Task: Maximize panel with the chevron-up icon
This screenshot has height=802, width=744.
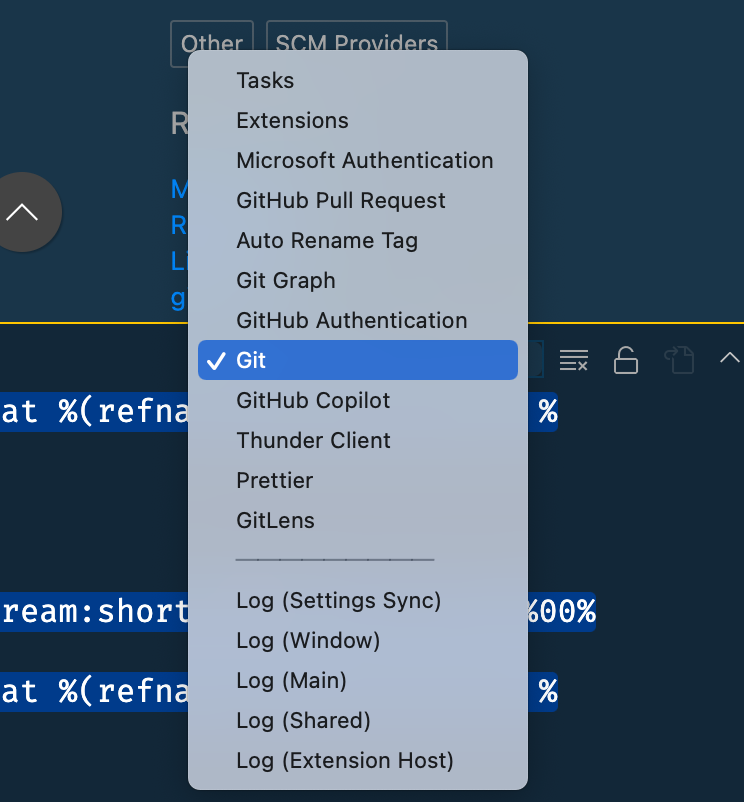Action: 730,358
